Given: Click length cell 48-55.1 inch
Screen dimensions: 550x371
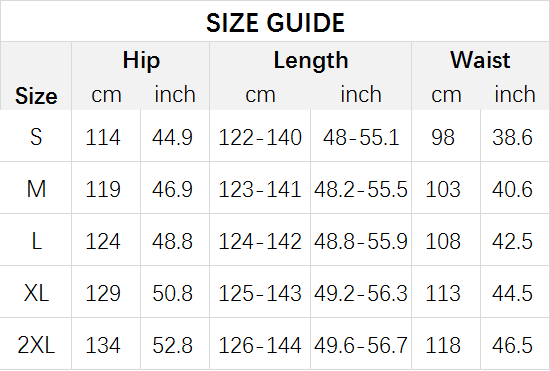Looking at the screenshot, I should (x=361, y=137).
